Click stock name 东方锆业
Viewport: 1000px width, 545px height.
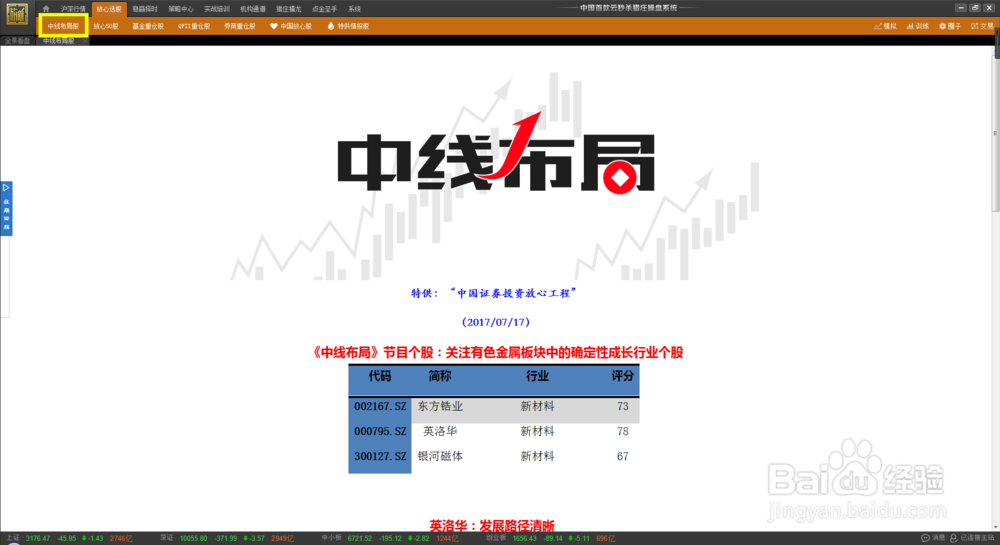pyautogui.click(x=440, y=407)
